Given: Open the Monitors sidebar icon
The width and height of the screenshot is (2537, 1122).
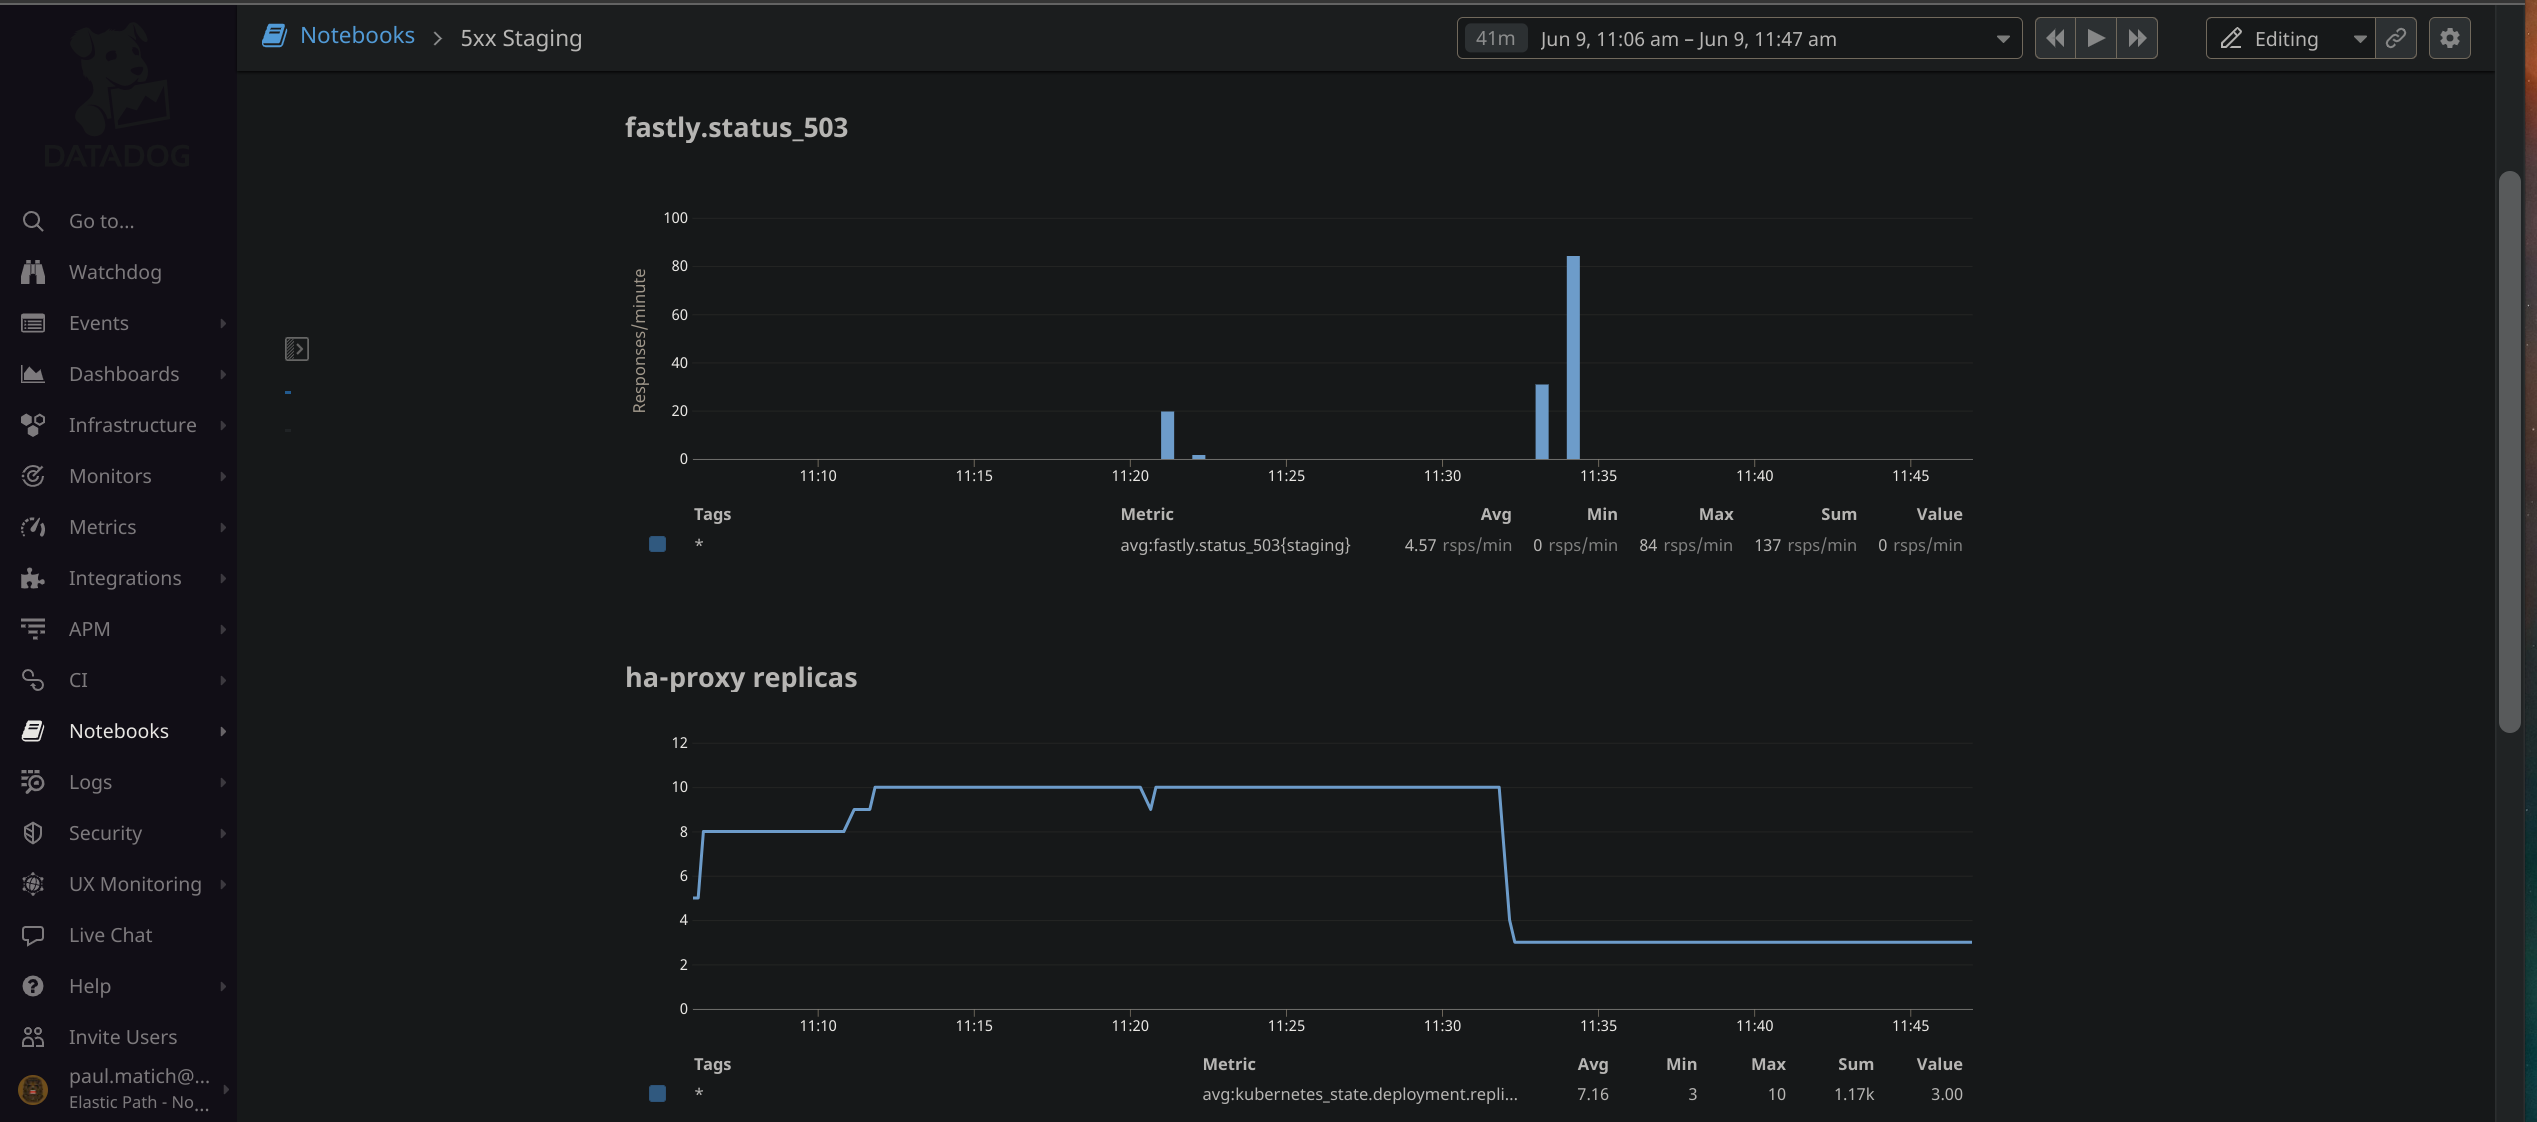Looking at the screenshot, I should (x=33, y=476).
